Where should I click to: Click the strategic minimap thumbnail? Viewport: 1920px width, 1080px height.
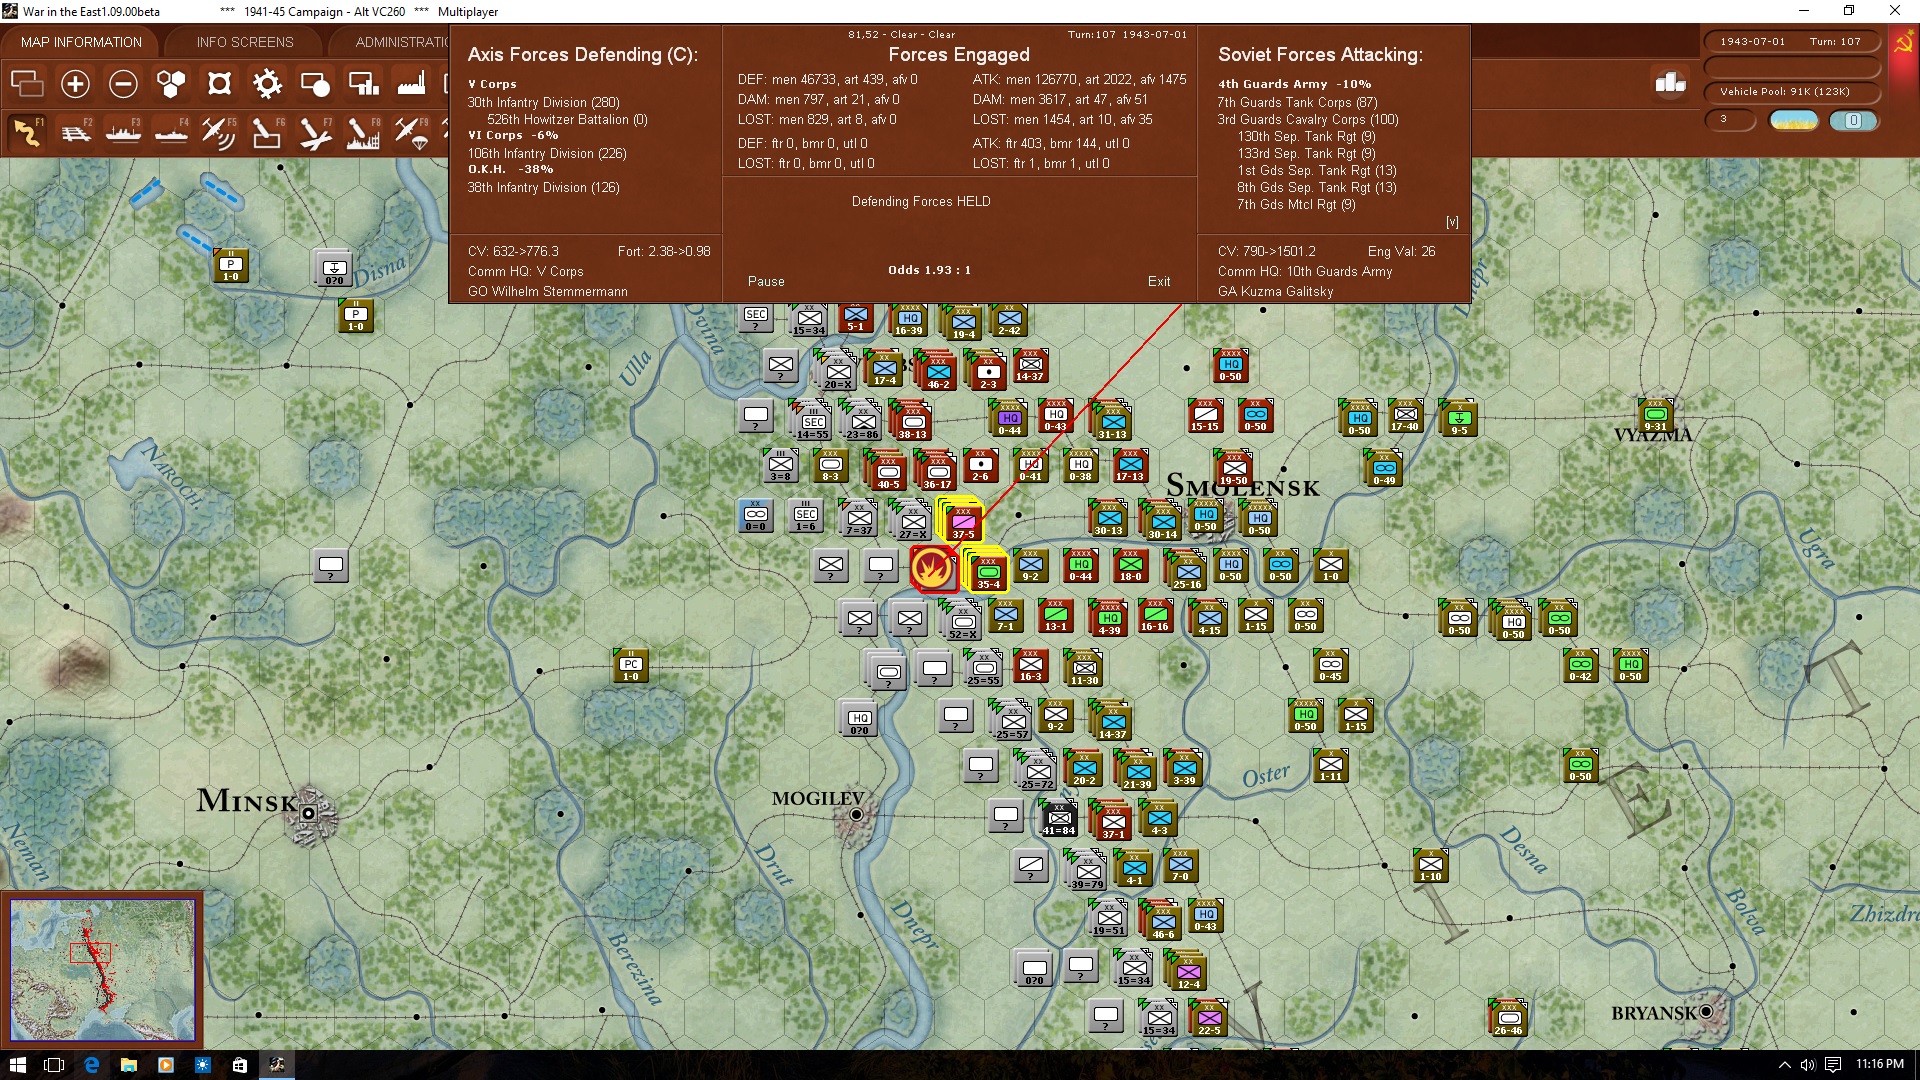[x=102, y=970]
